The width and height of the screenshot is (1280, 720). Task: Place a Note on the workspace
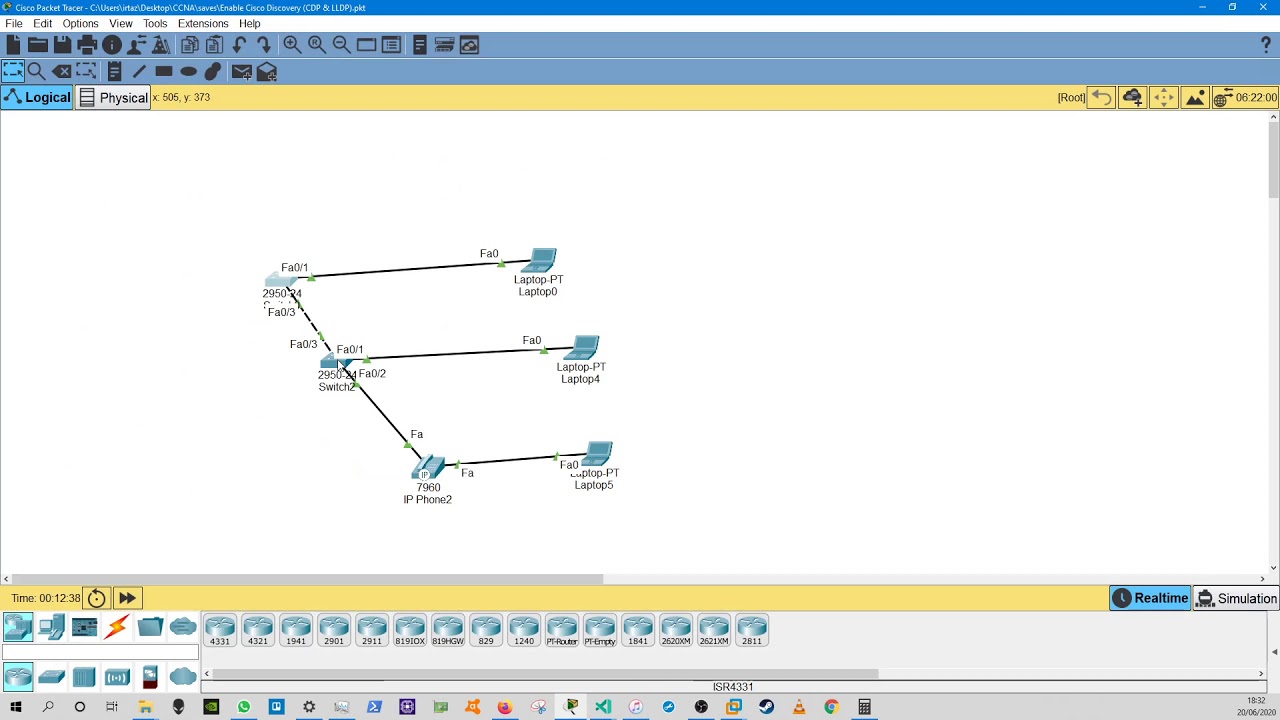click(x=114, y=71)
